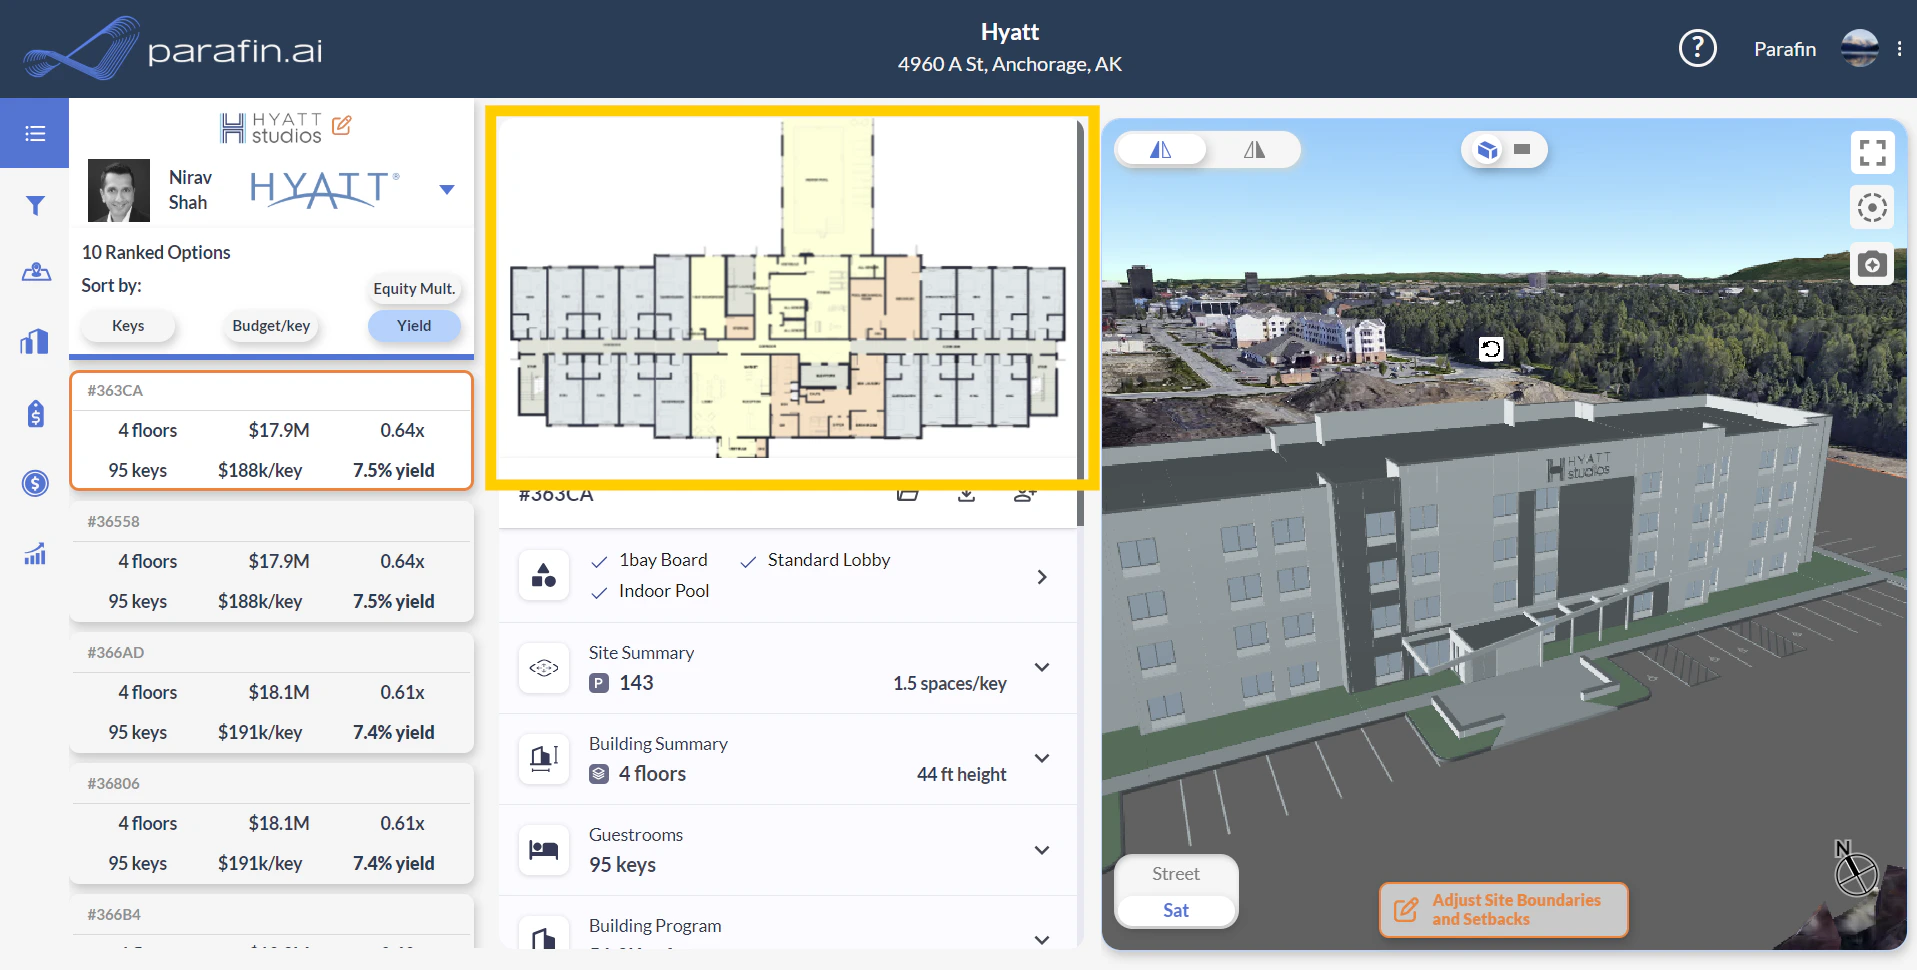
Task: Switch to Street map view
Action: (1175, 873)
